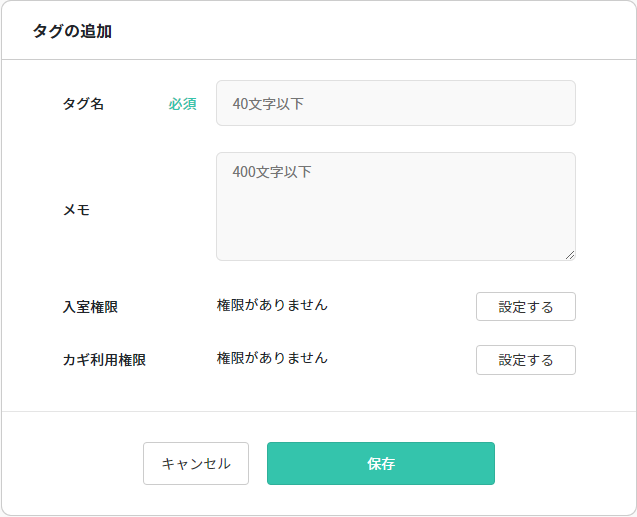
Task: Click 設定する button for カギ利用権限
Action: point(525,360)
